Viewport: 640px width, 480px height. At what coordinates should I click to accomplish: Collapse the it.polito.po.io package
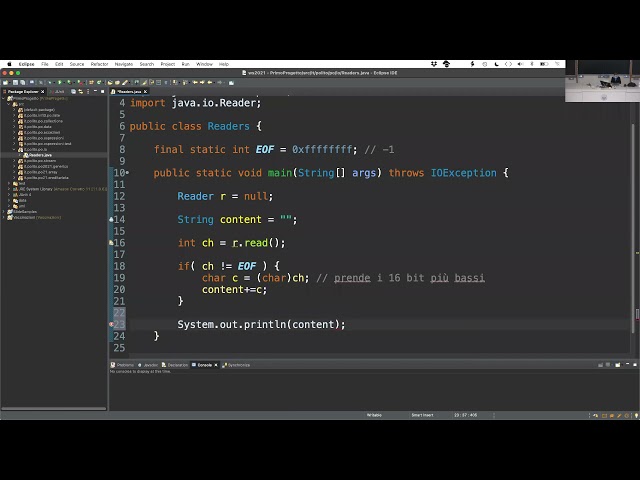14,149
